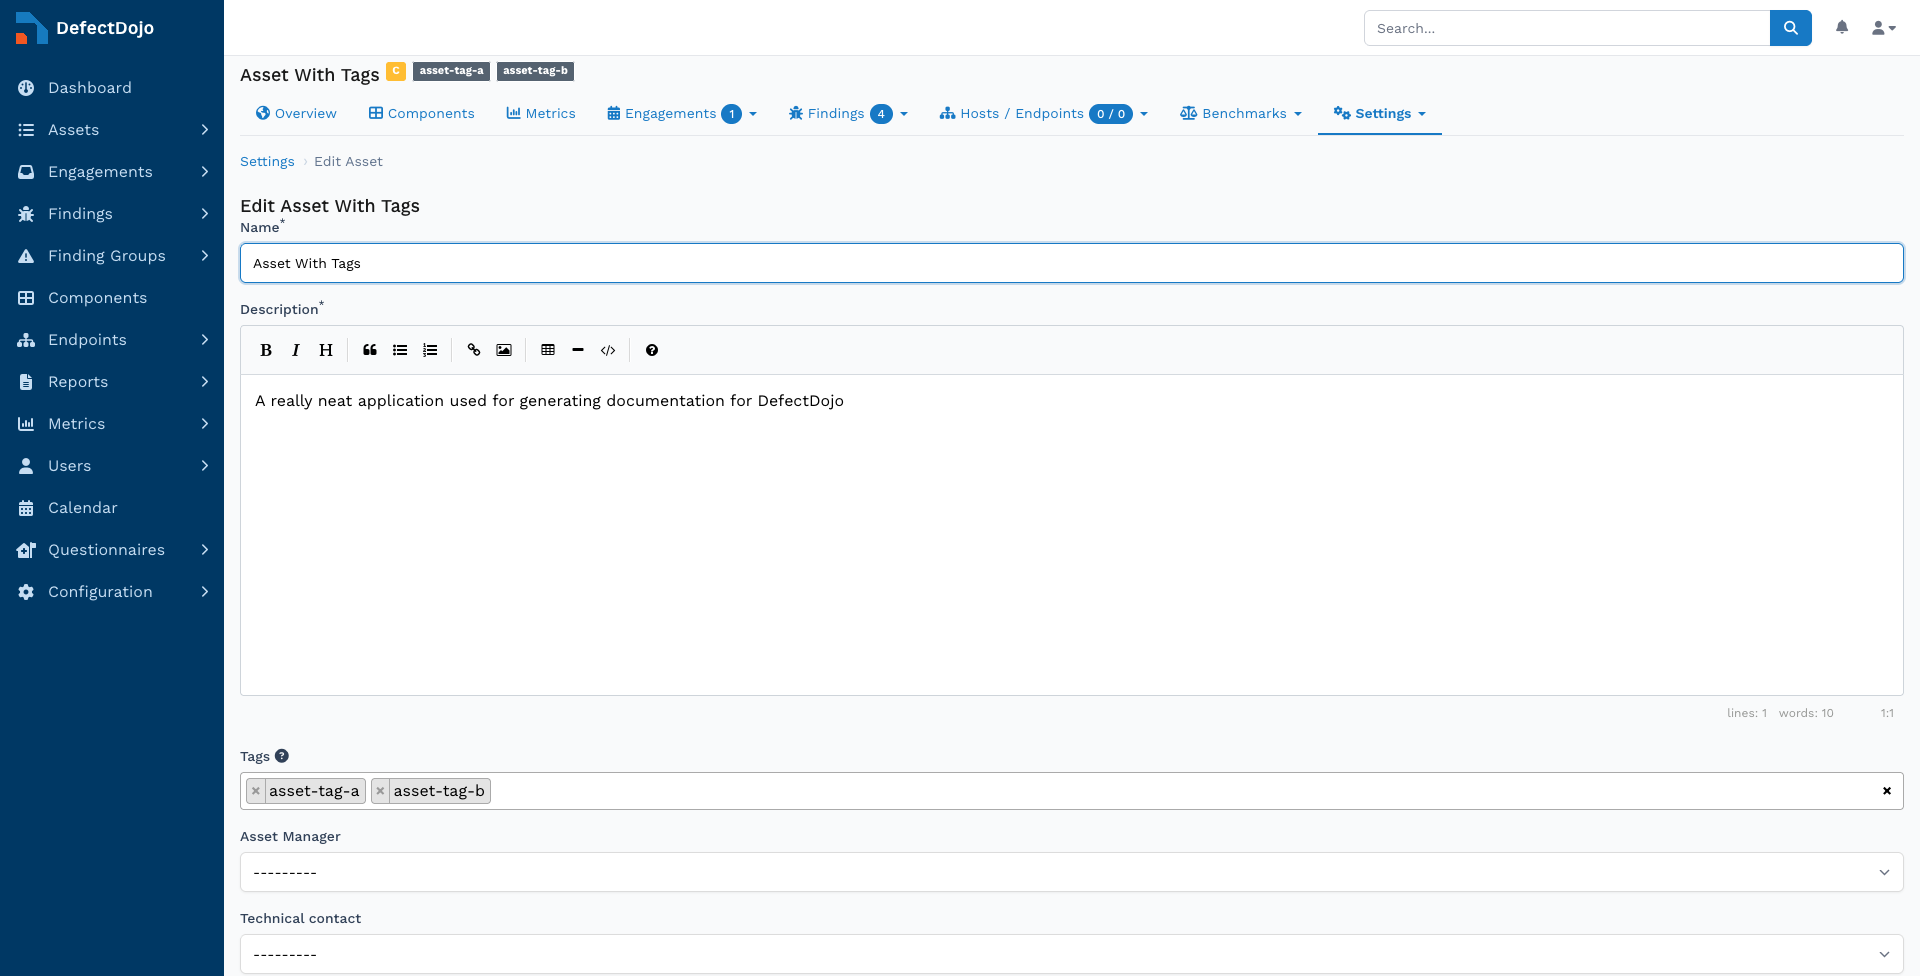This screenshot has width=1920, height=976.
Task: Click the Tags help question icon
Action: (282, 756)
